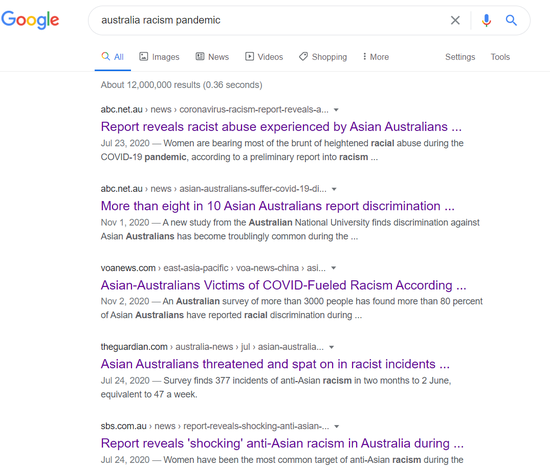Expand arrow beside voanews.com result URL
Viewport: 550px width, 467px height.
tap(334, 268)
